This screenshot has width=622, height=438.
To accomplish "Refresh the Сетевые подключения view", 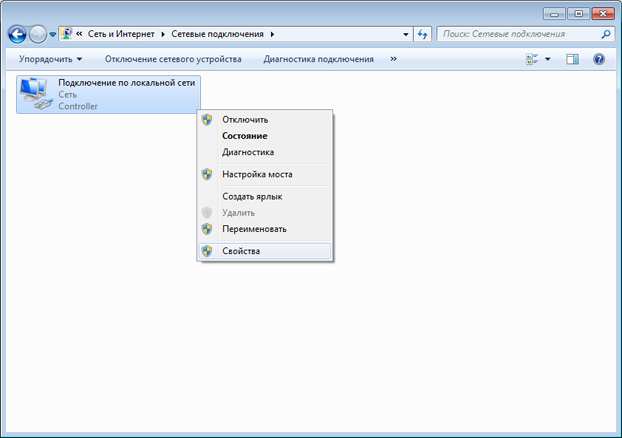I will [x=422, y=35].
